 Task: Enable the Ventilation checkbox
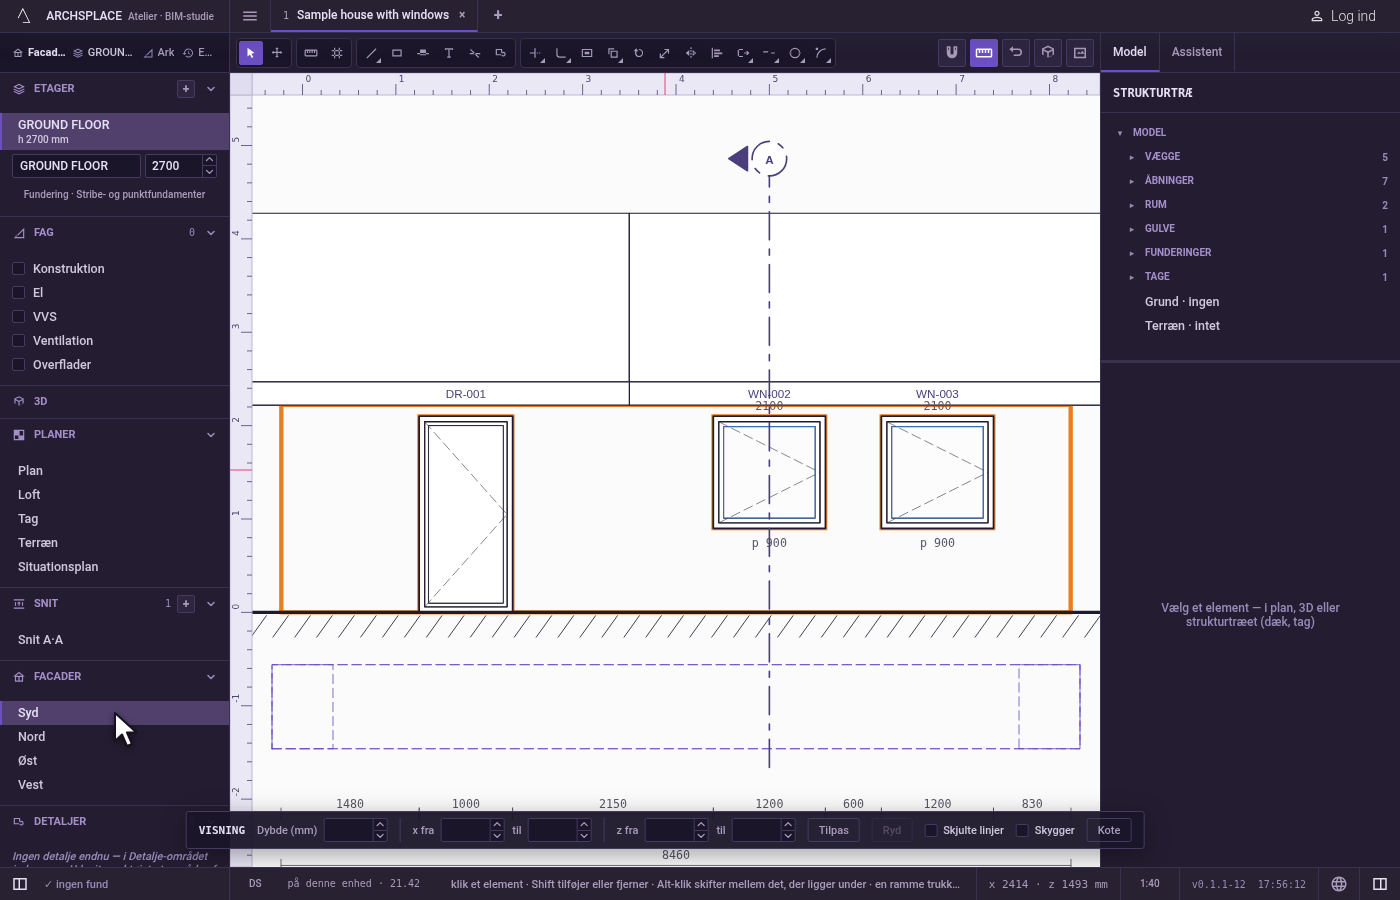[18, 341]
